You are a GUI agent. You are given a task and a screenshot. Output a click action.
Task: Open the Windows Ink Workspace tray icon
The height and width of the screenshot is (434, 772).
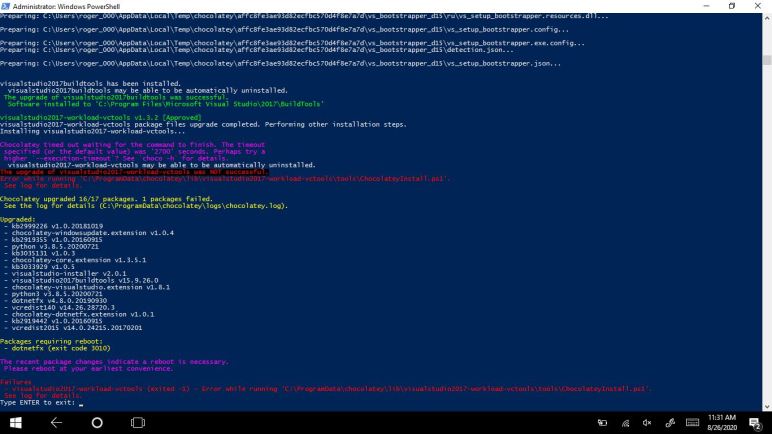669,423
